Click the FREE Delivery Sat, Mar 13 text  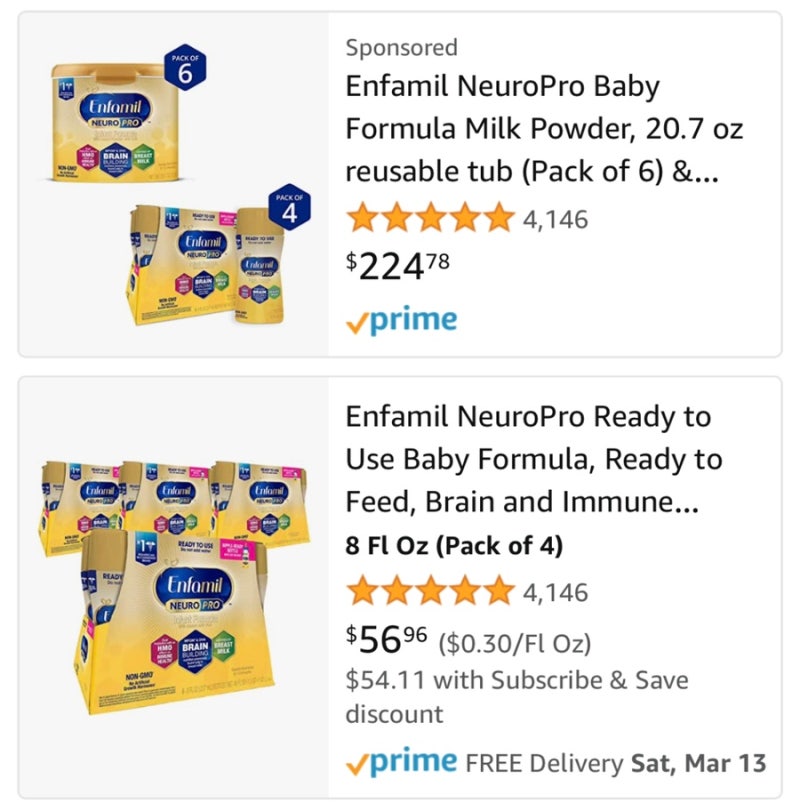[615, 763]
